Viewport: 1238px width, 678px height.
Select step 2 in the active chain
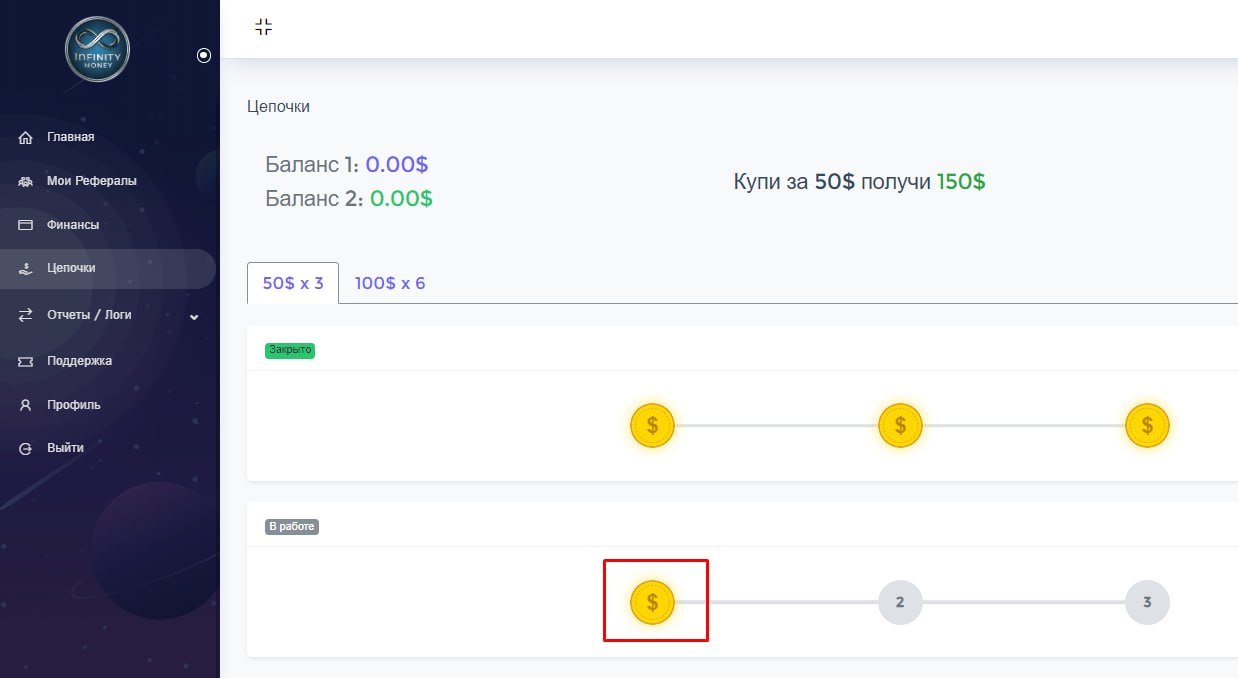900,602
